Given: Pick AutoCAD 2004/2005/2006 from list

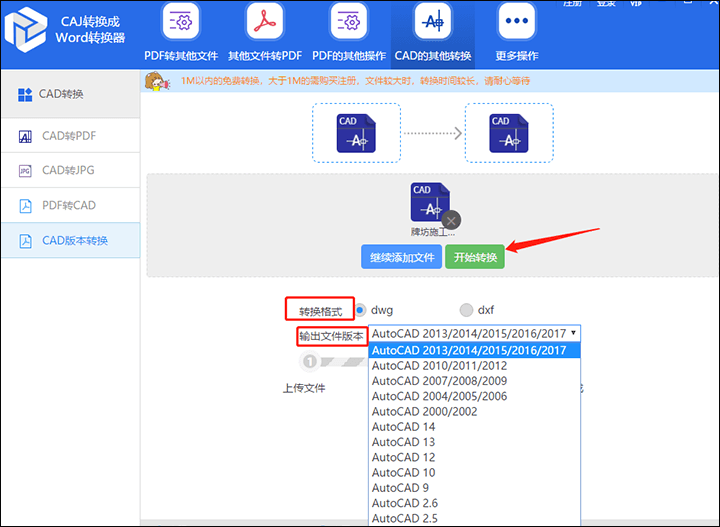Looking at the screenshot, I should (x=474, y=396).
